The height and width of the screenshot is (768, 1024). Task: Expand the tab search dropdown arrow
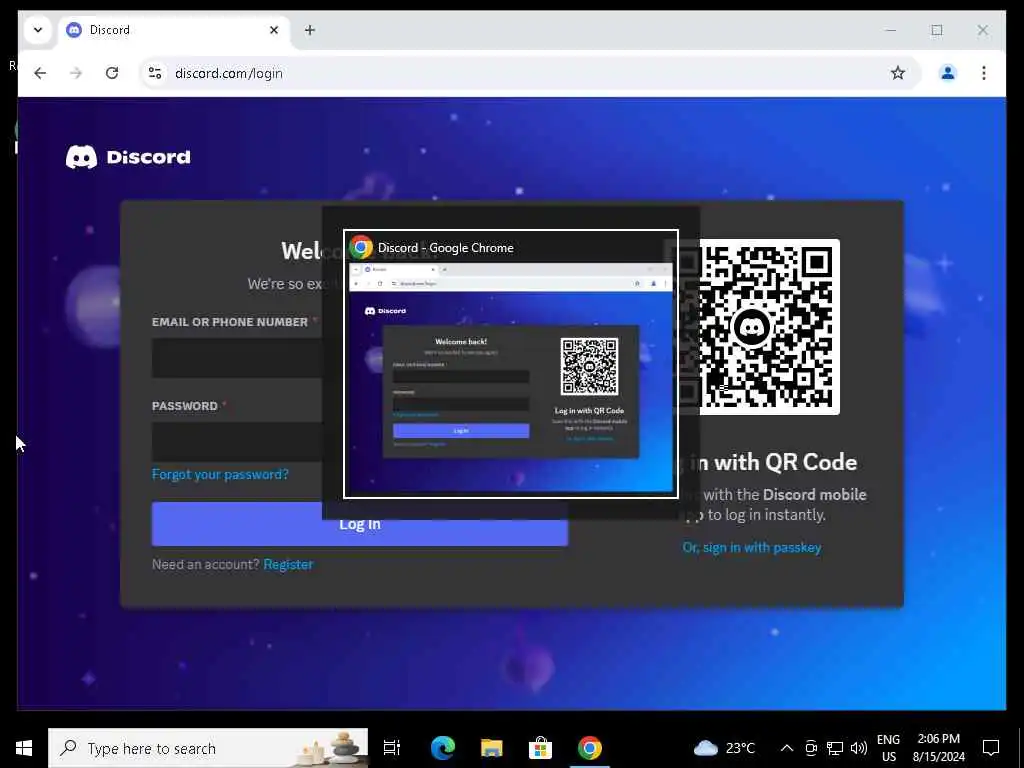38,30
